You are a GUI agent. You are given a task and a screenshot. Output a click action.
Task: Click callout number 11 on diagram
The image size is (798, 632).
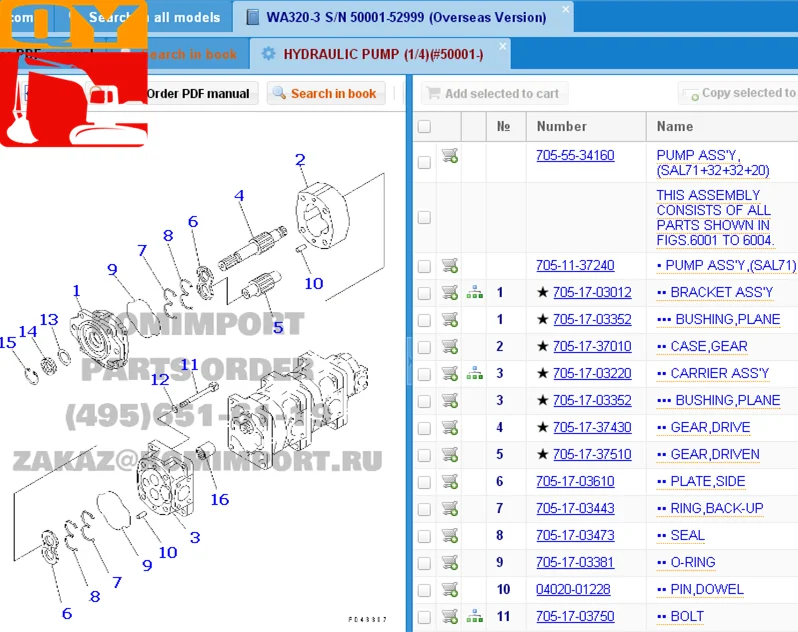pyautogui.click(x=189, y=365)
